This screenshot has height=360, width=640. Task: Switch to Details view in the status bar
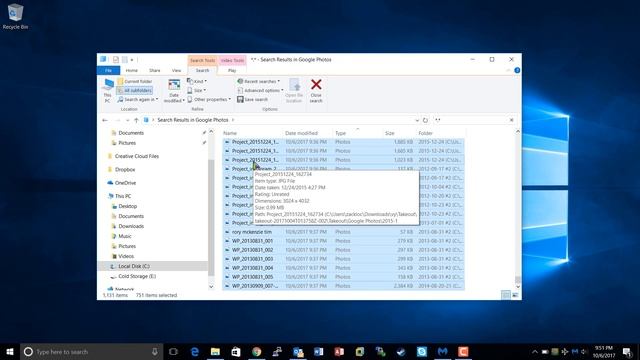click(506, 295)
